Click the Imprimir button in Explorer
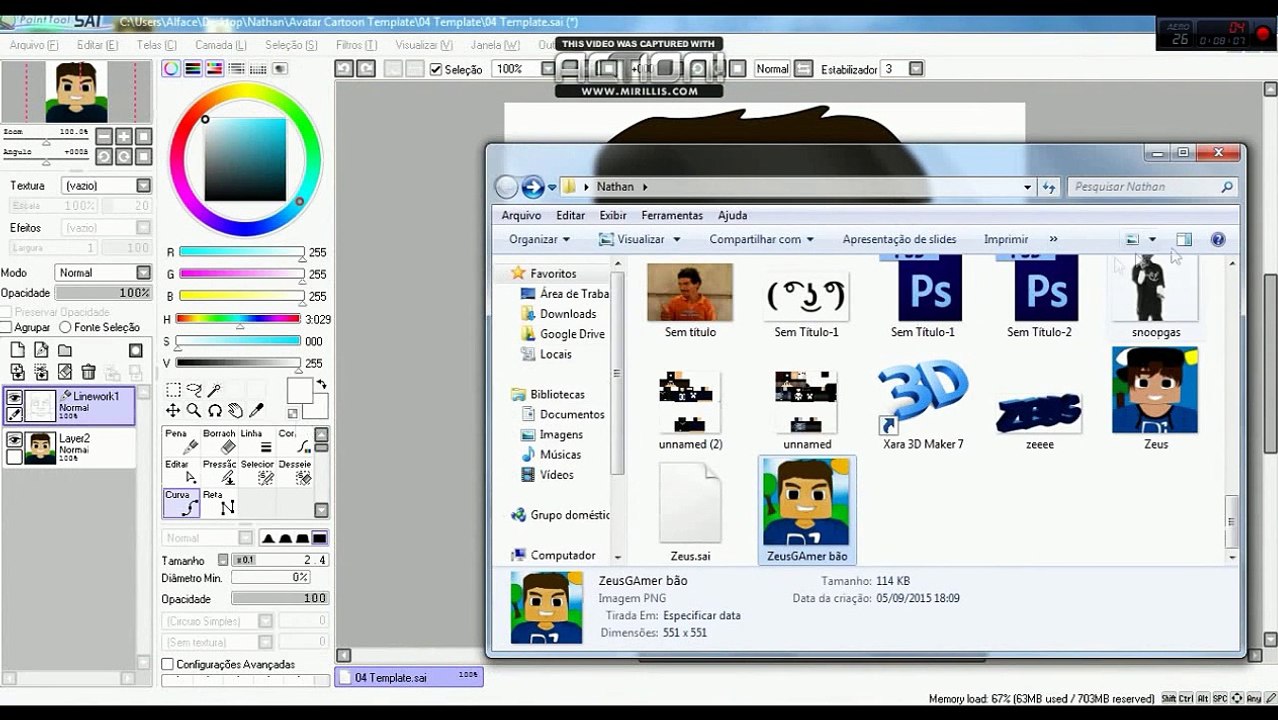The width and height of the screenshot is (1278, 720). (1006, 239)
